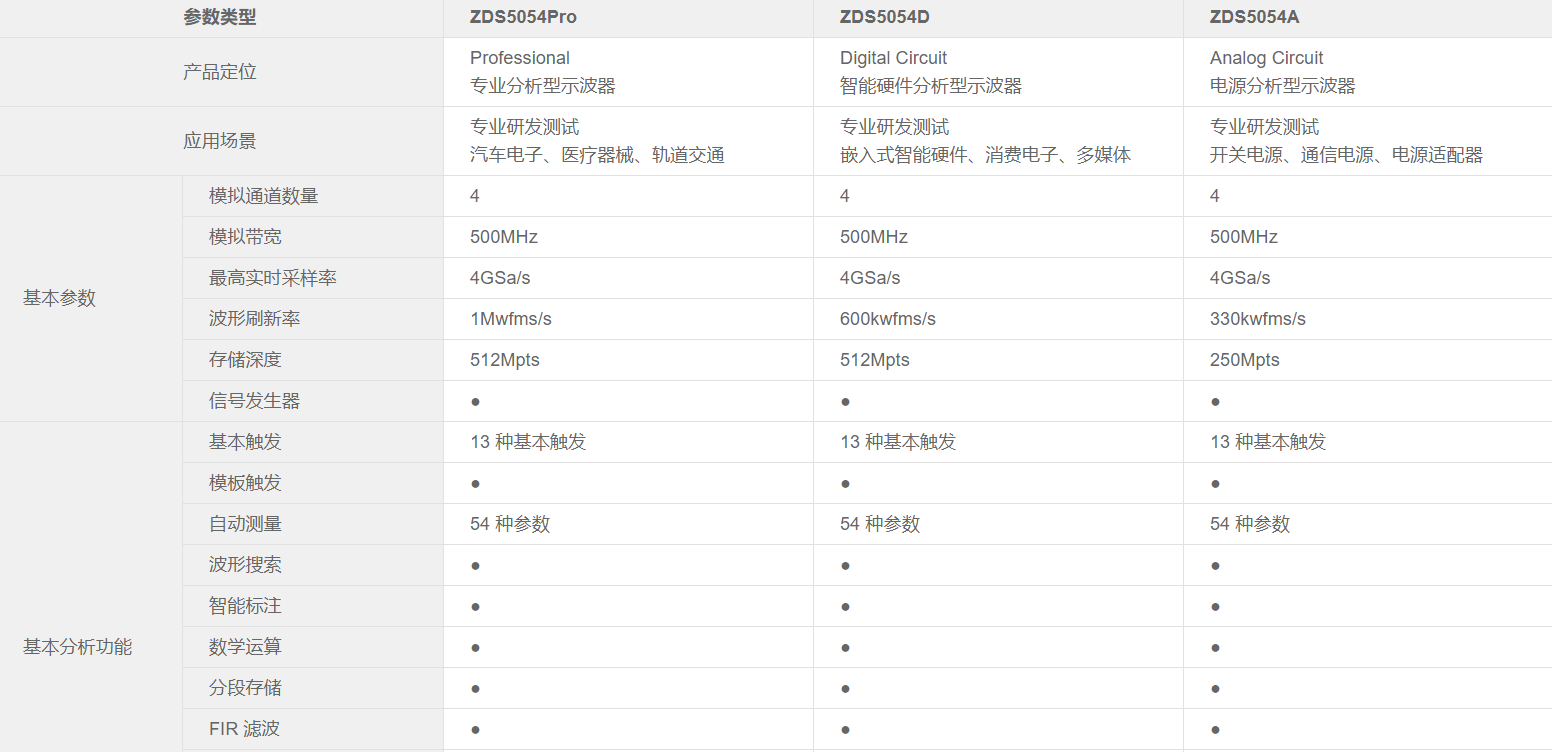Click the 参数类型 header cell
1552x752 pixels.
221,17
